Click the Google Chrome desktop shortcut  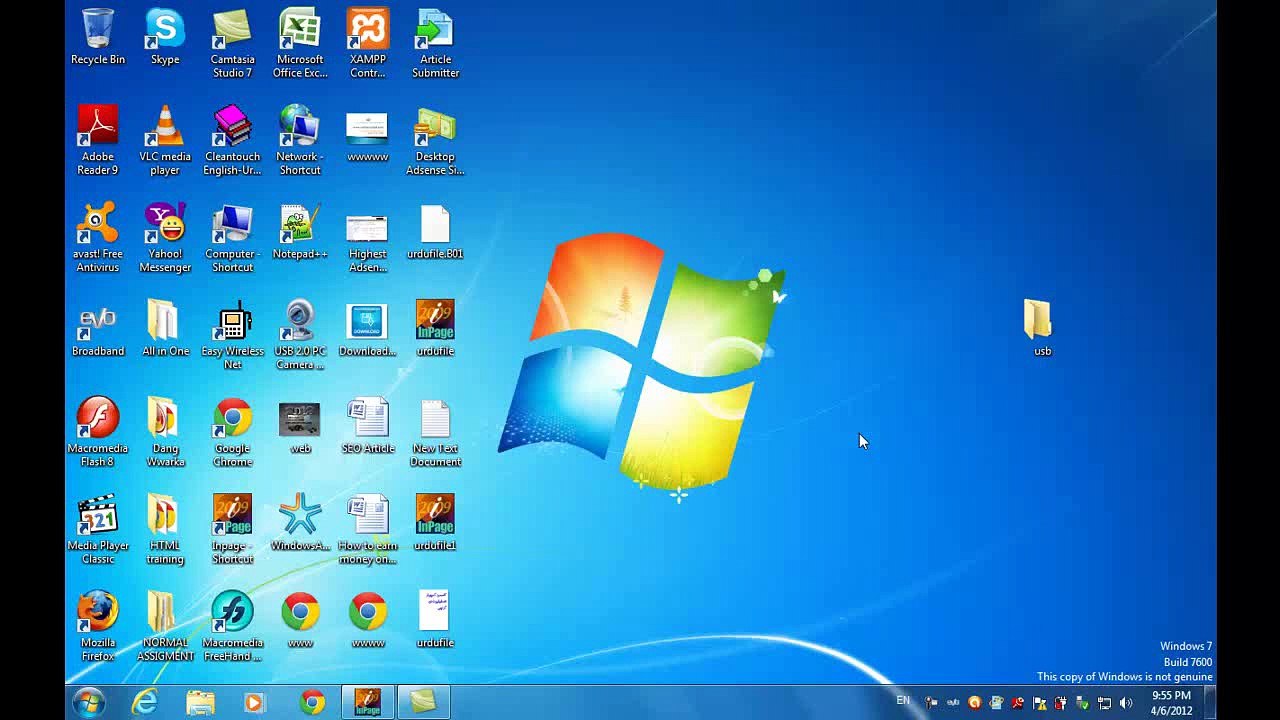[x=232, y=432]
